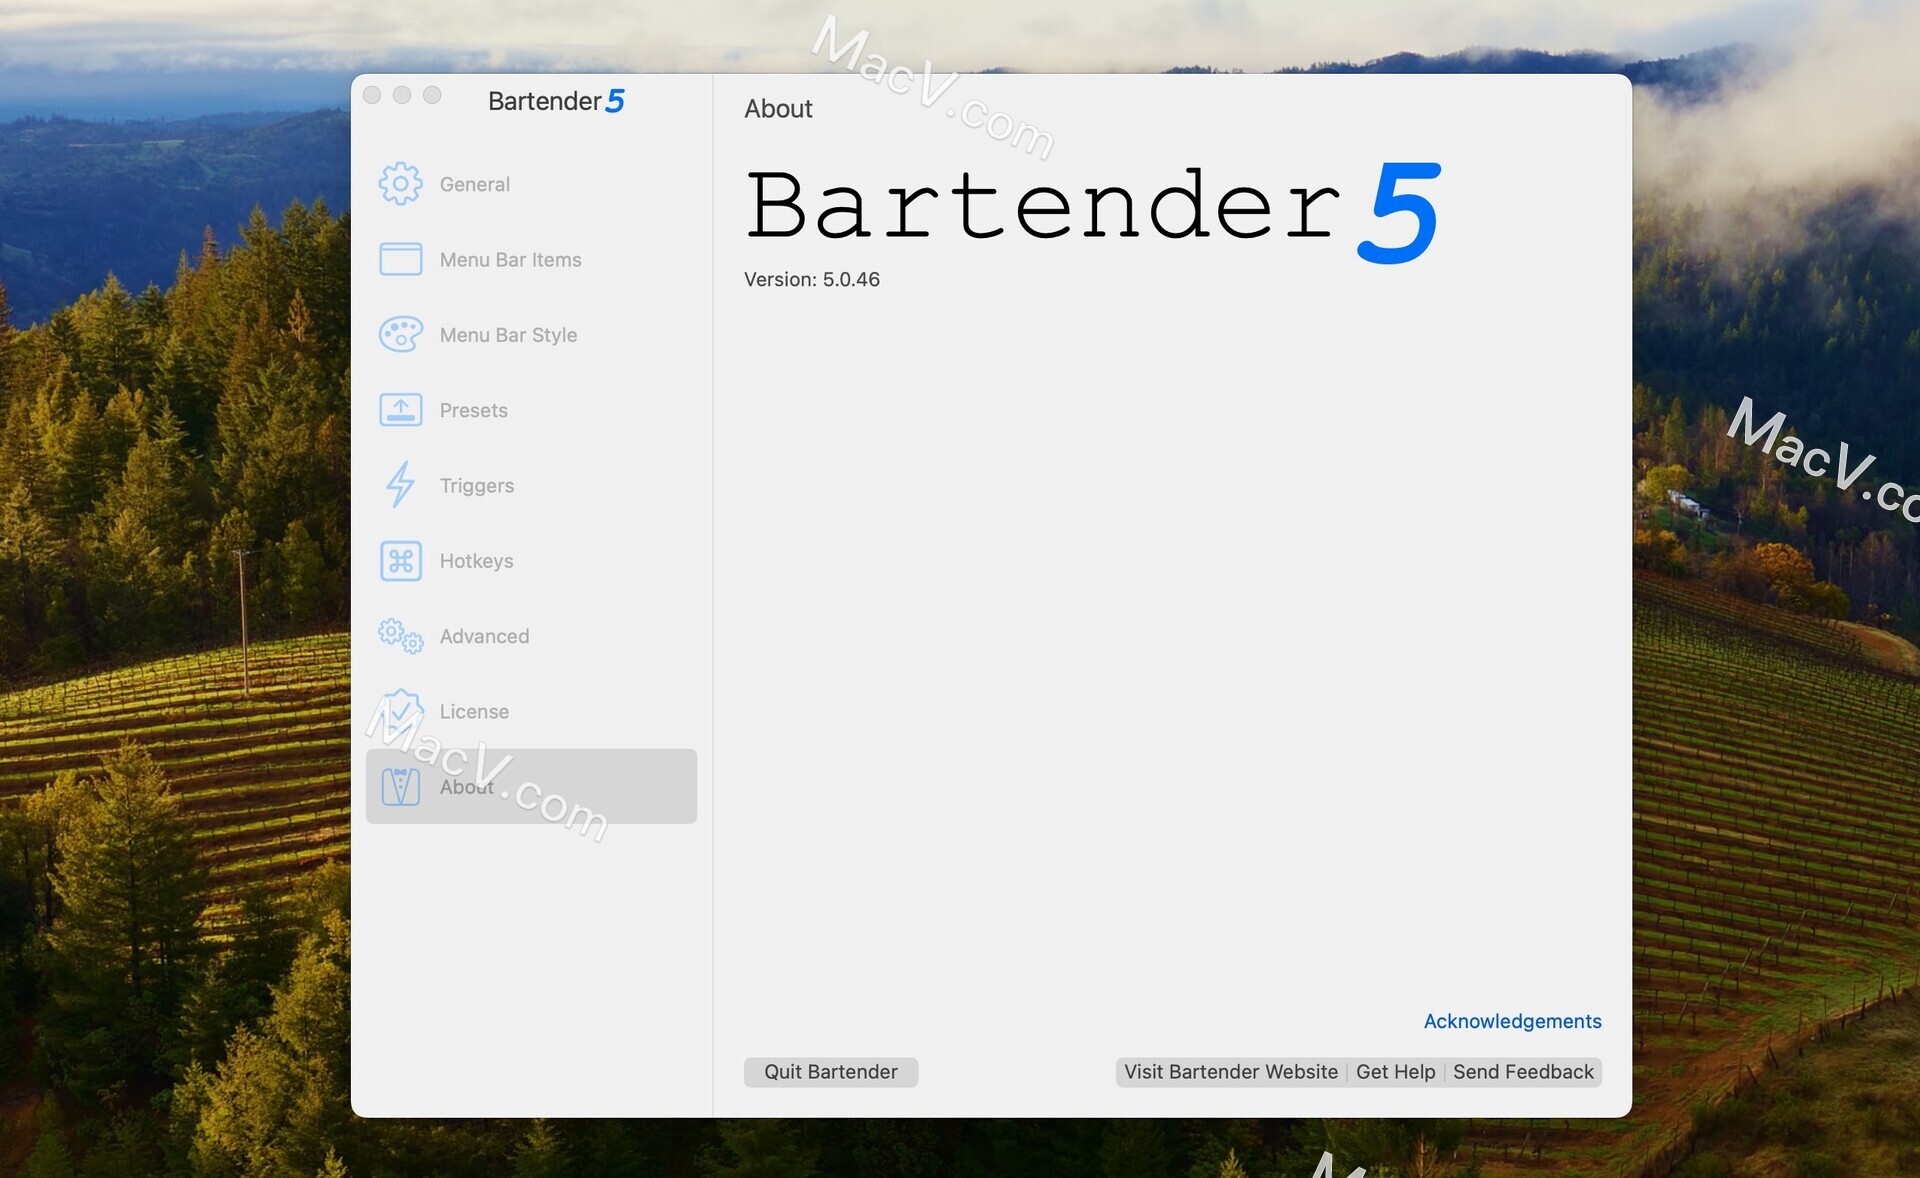Click the About tuxedo icon

(400, 787)
